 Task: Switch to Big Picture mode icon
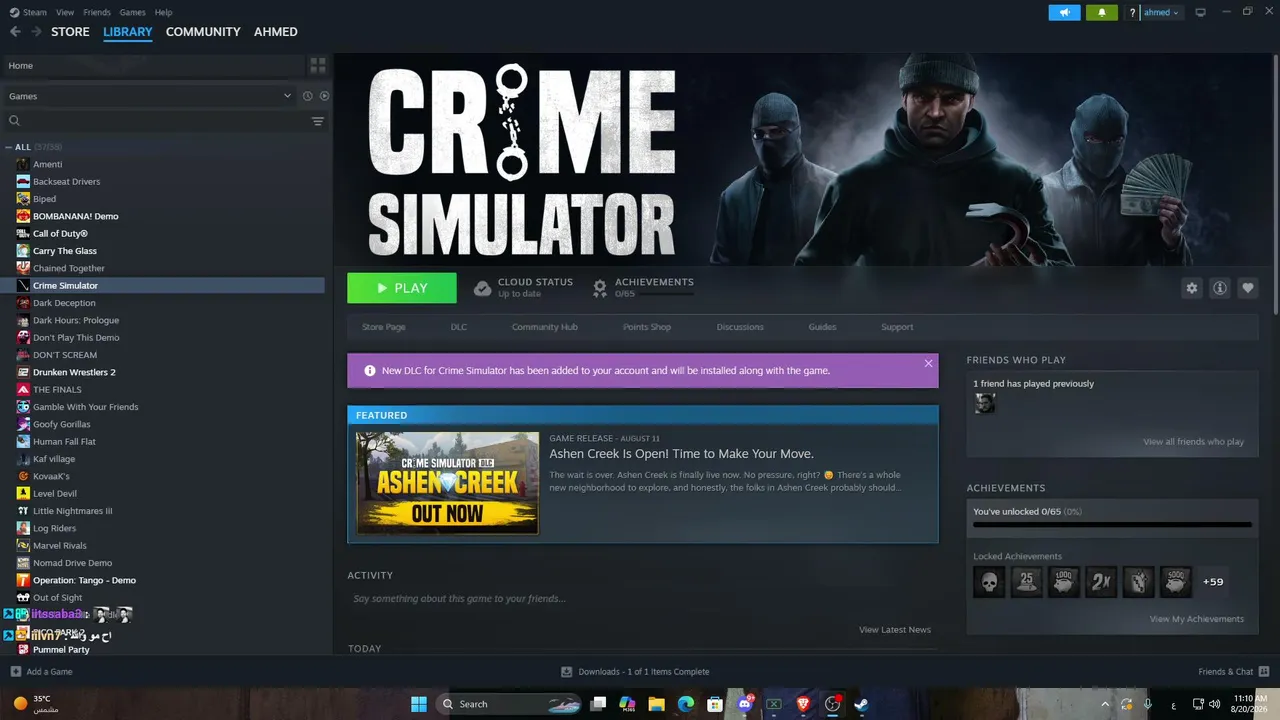click(1201, 12)
